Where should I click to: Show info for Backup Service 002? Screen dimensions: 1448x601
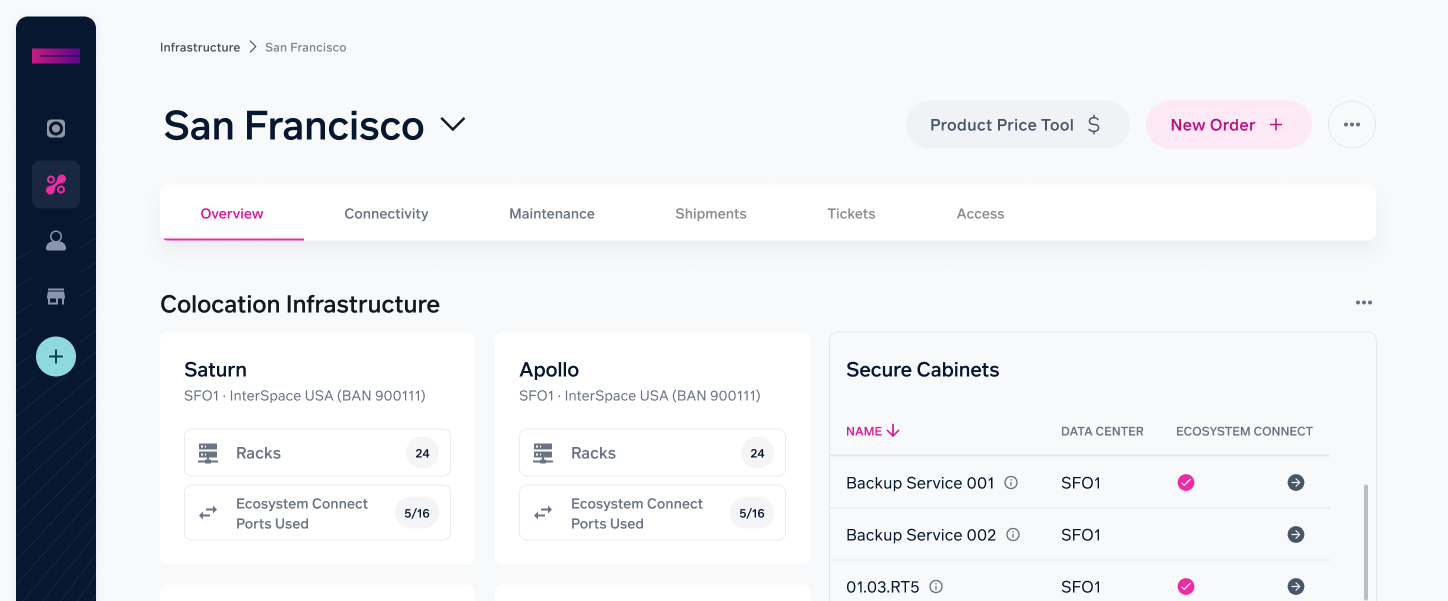[x=1013, y=535]
